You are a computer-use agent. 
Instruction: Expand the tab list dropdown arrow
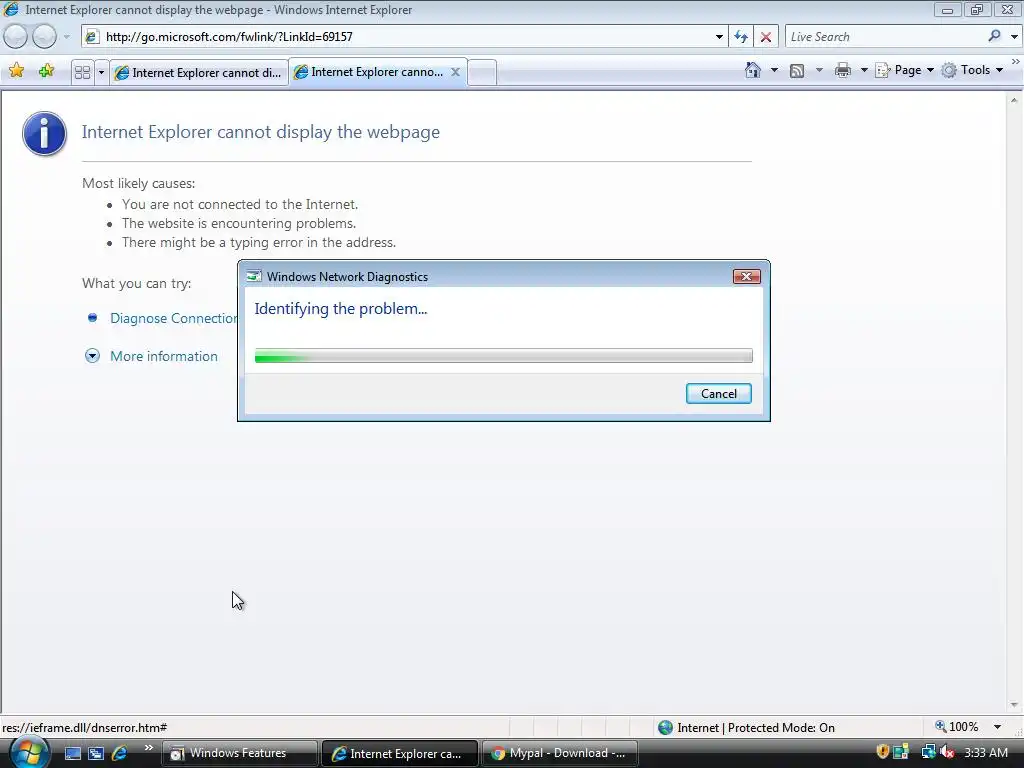(x=101, y=72)
